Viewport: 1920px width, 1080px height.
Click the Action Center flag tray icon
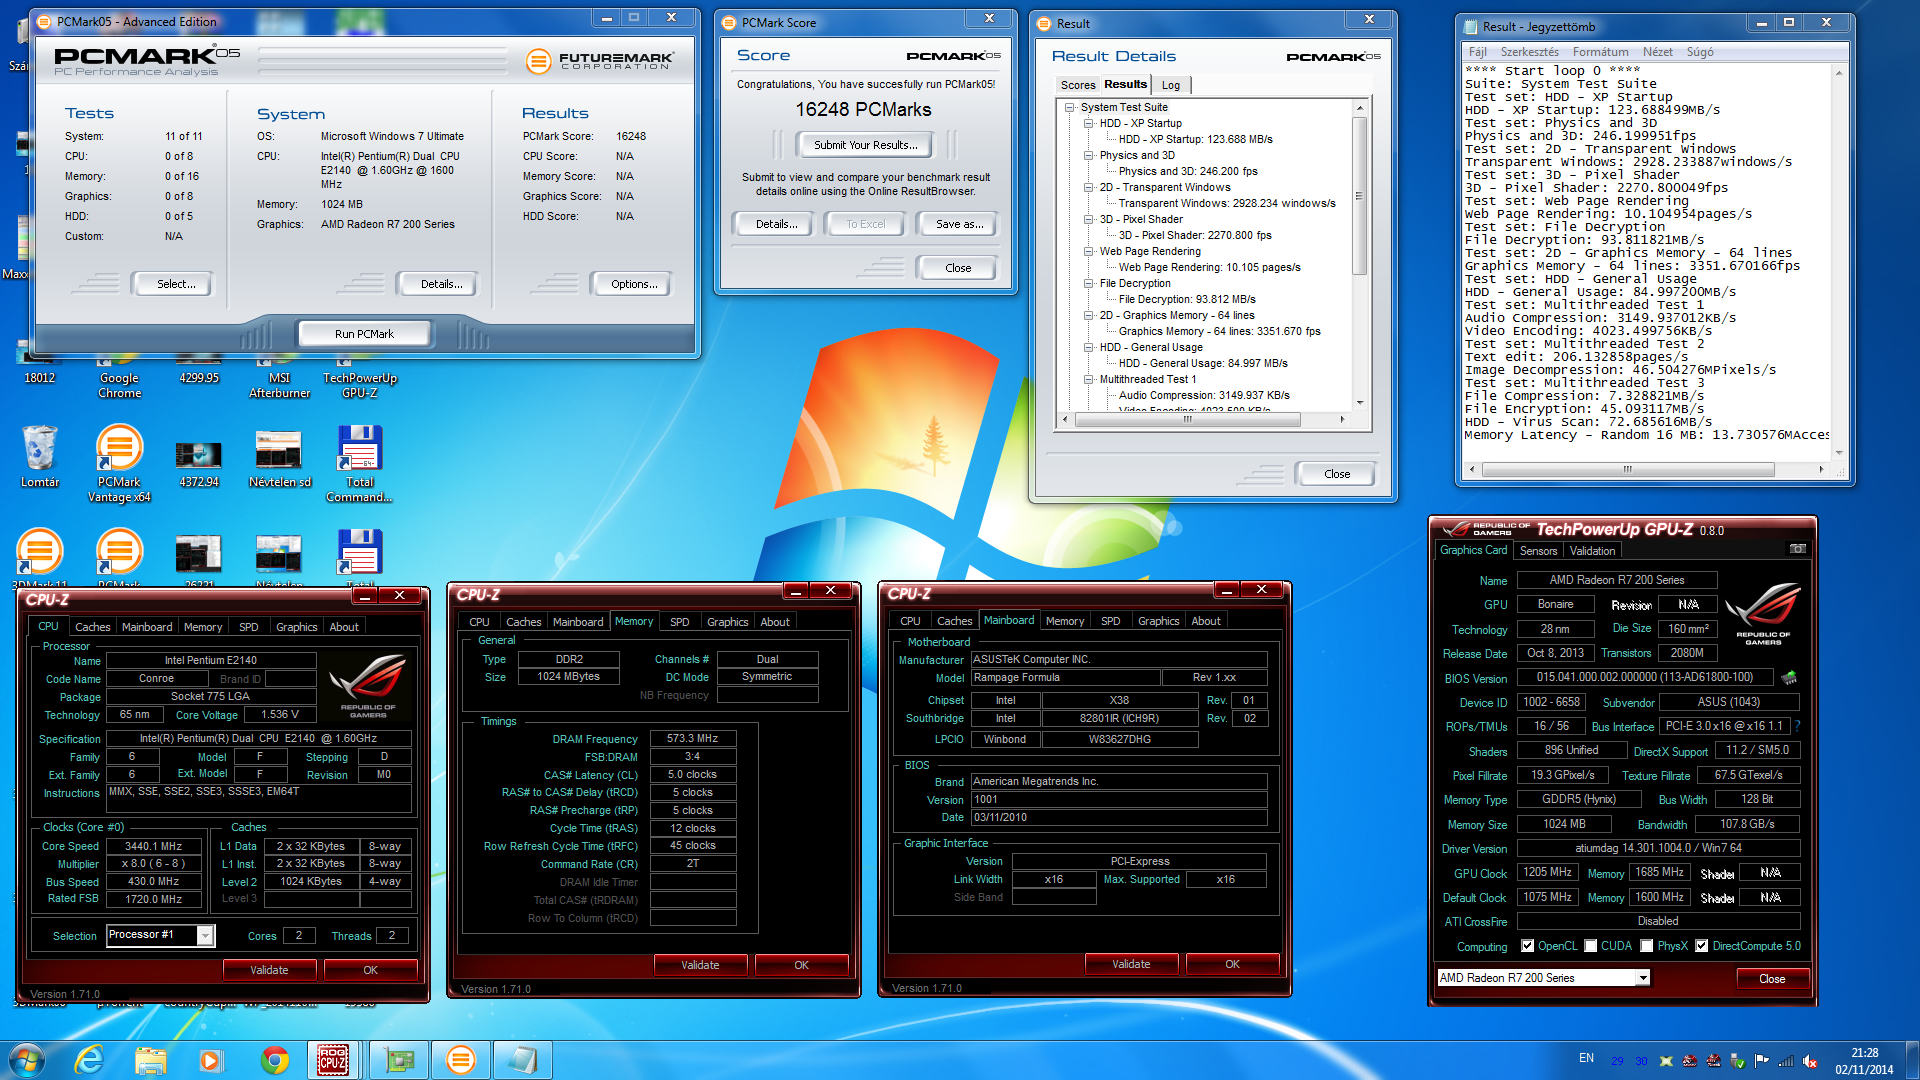click(1762, 1061)
